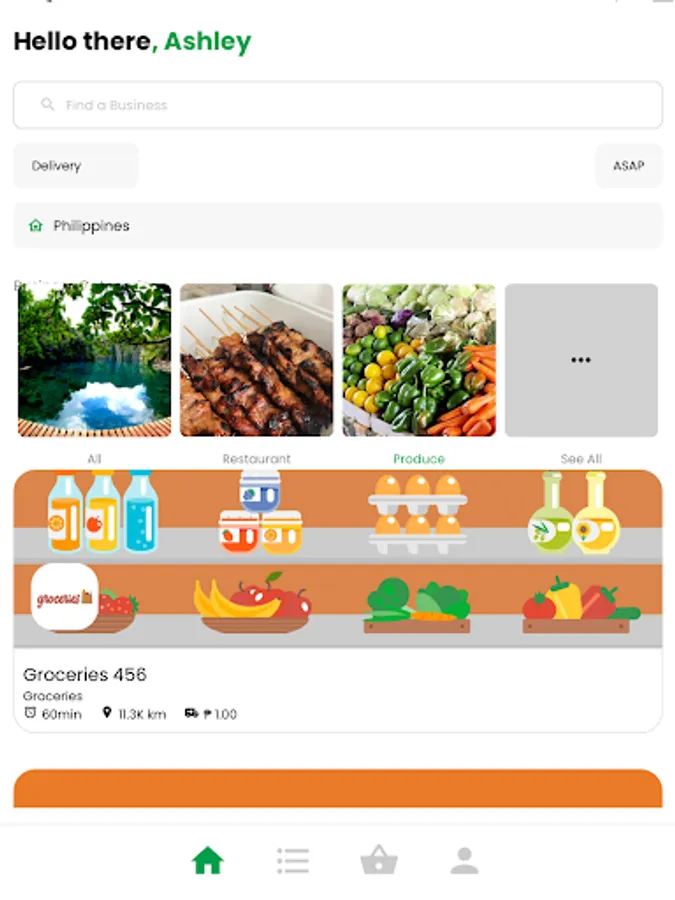Click the magnifier search icon
This screenshot has height=900, width=675.
tap(48, 104)
